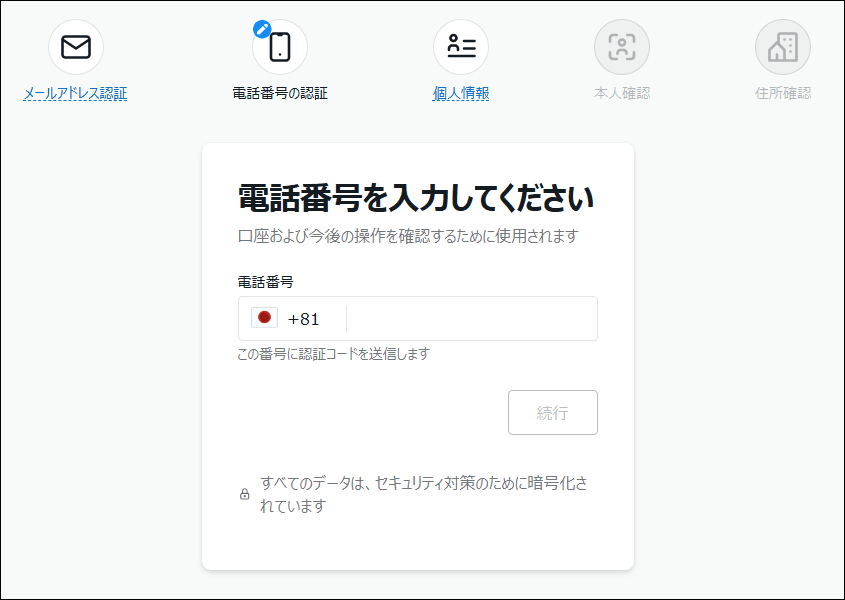Click the 電話番号を入力してください heading
Viewport: 845px width, 600px height.
point(416,198)
